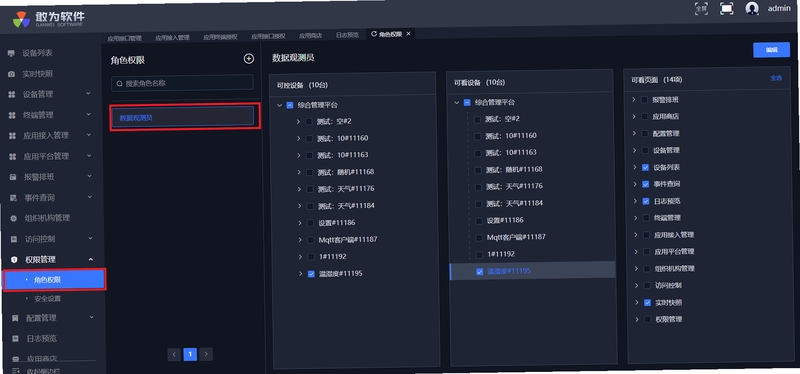Click the collapse-sidebar icon at the bottom left
The image size is (800, 374).
coord(15,370)
